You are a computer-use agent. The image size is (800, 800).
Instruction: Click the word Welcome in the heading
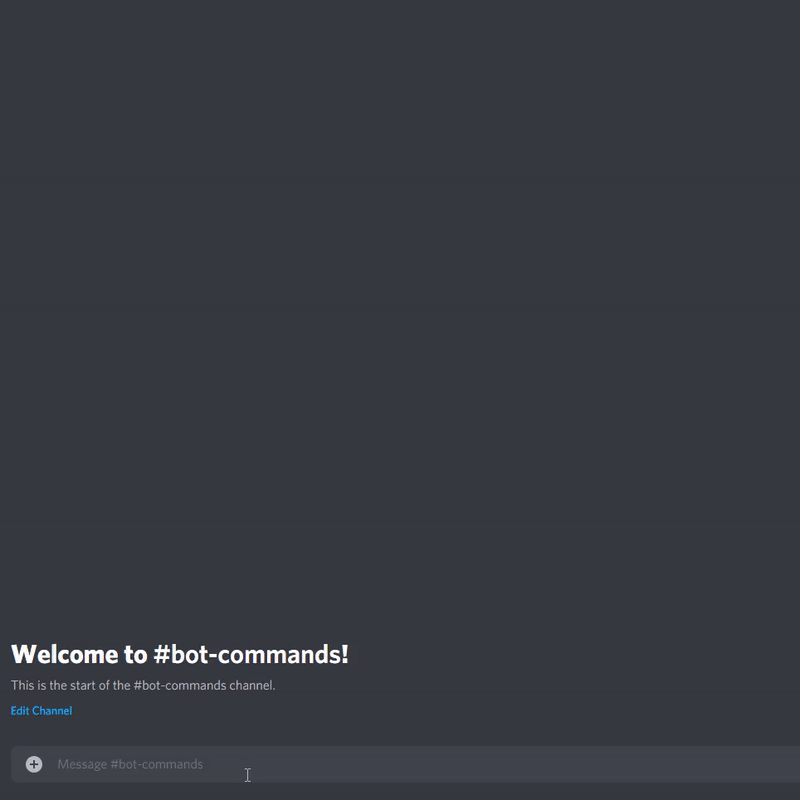tap(64, 654)
